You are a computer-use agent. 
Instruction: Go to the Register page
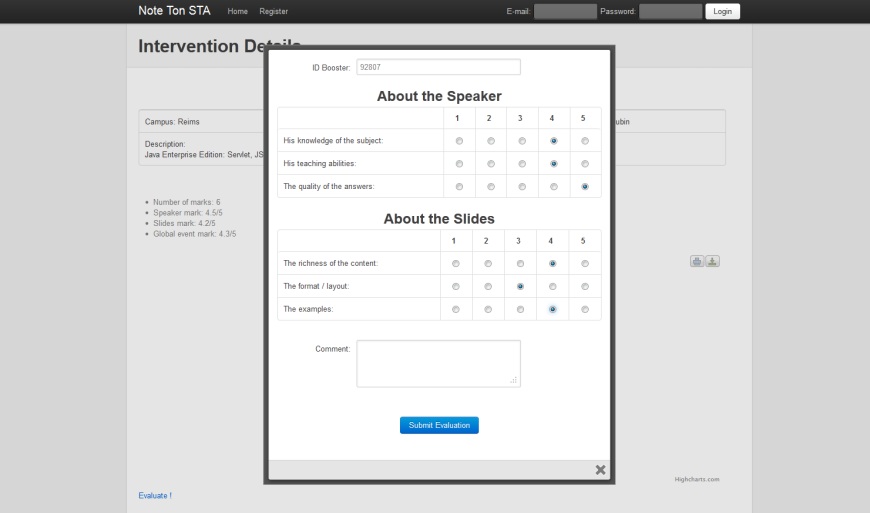pyautogui.click(x=274, y=11)
